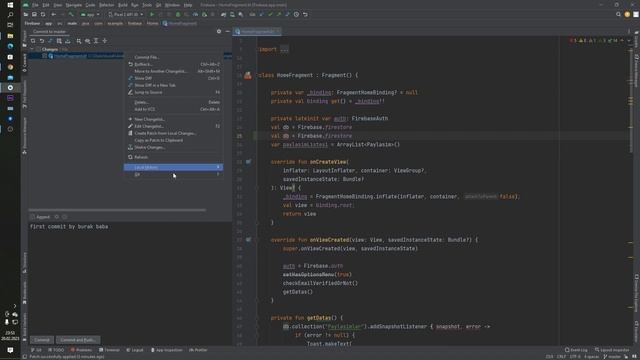The height and width of the screenshot is (360, 640).
Task: Choose Jump to Source from context menu
Action: coord(173,92)
